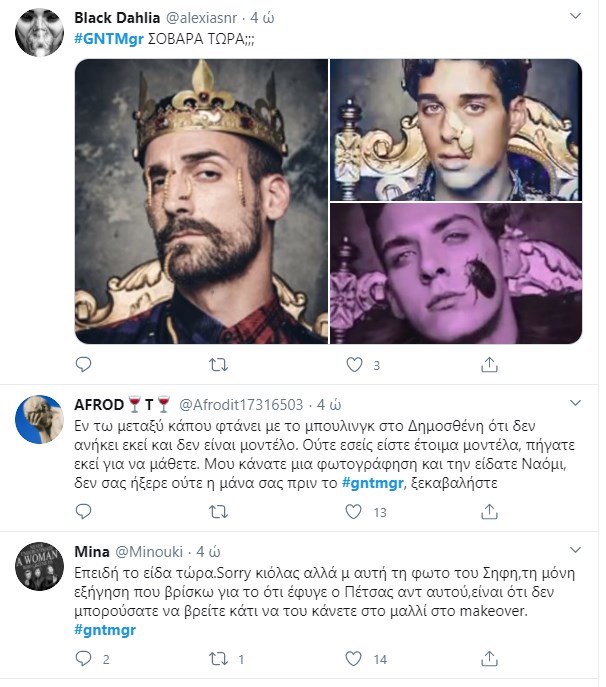This screenshot has height=687, width=606.
Task: Open options chevron on Mina's tweet
Action: [x=574, y=551]
